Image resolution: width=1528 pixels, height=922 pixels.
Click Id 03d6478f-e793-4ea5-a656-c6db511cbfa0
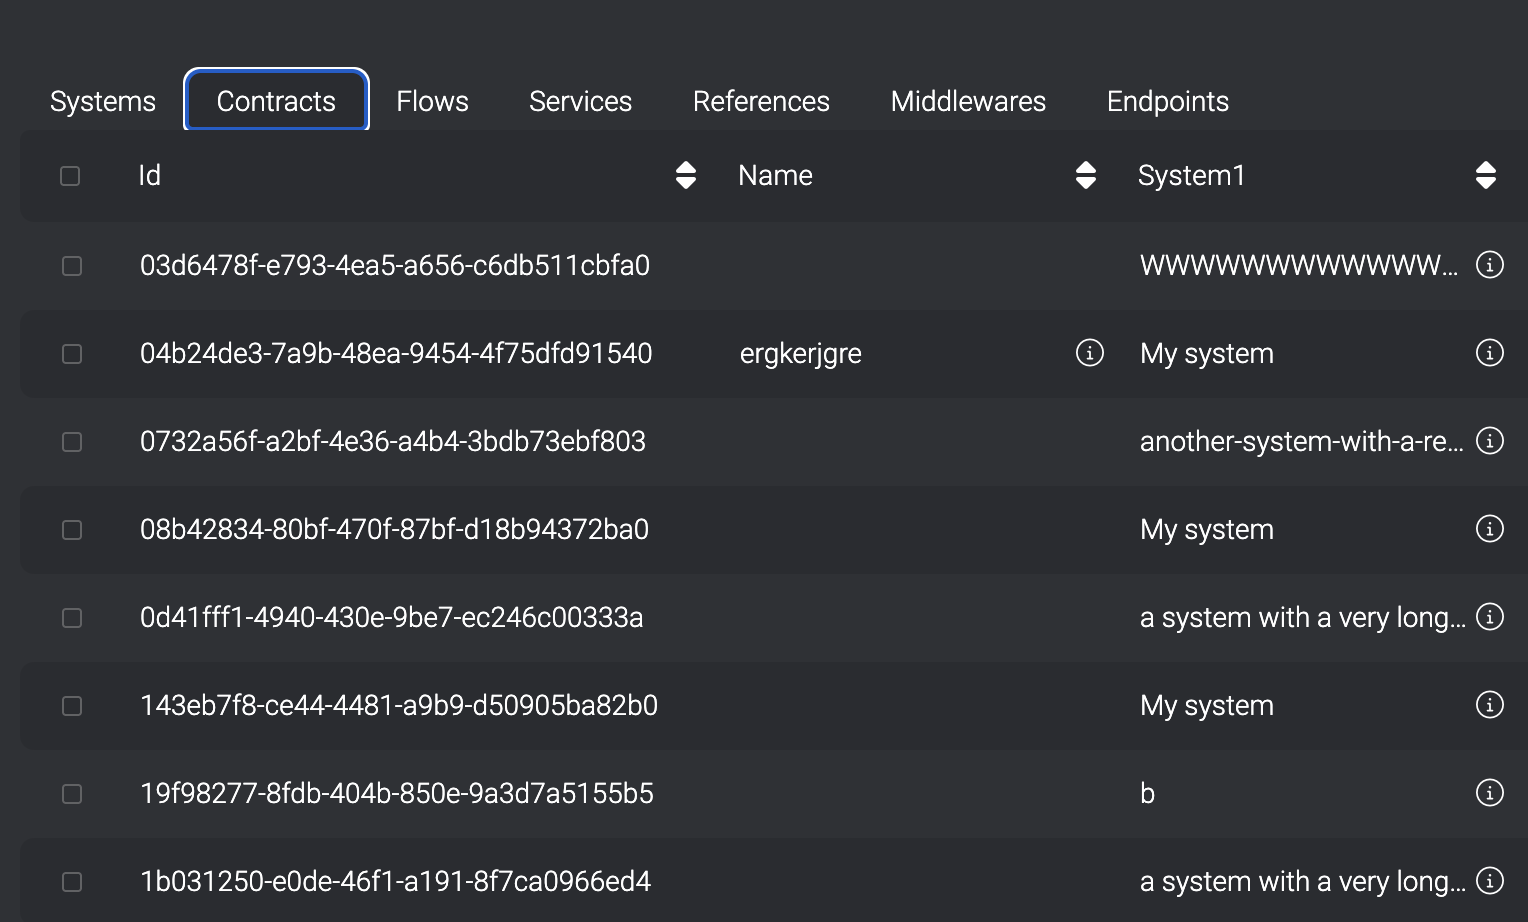395,265
